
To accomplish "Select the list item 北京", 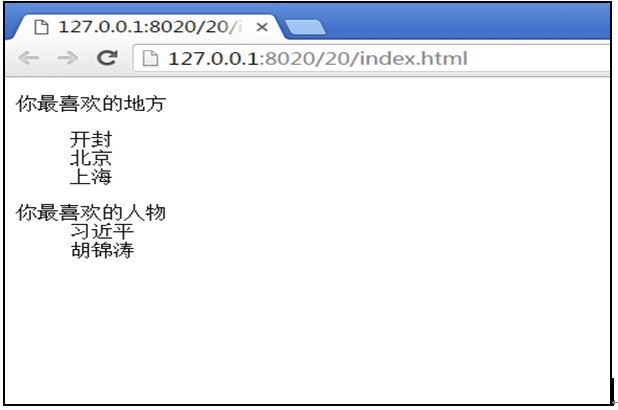I will click(91, 158).
